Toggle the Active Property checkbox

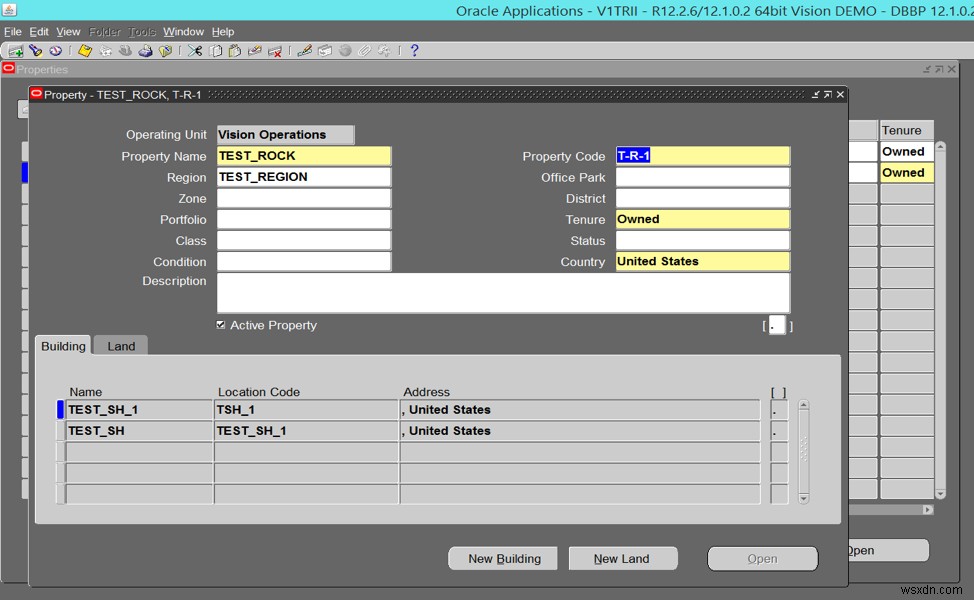[x=222, y=325]
